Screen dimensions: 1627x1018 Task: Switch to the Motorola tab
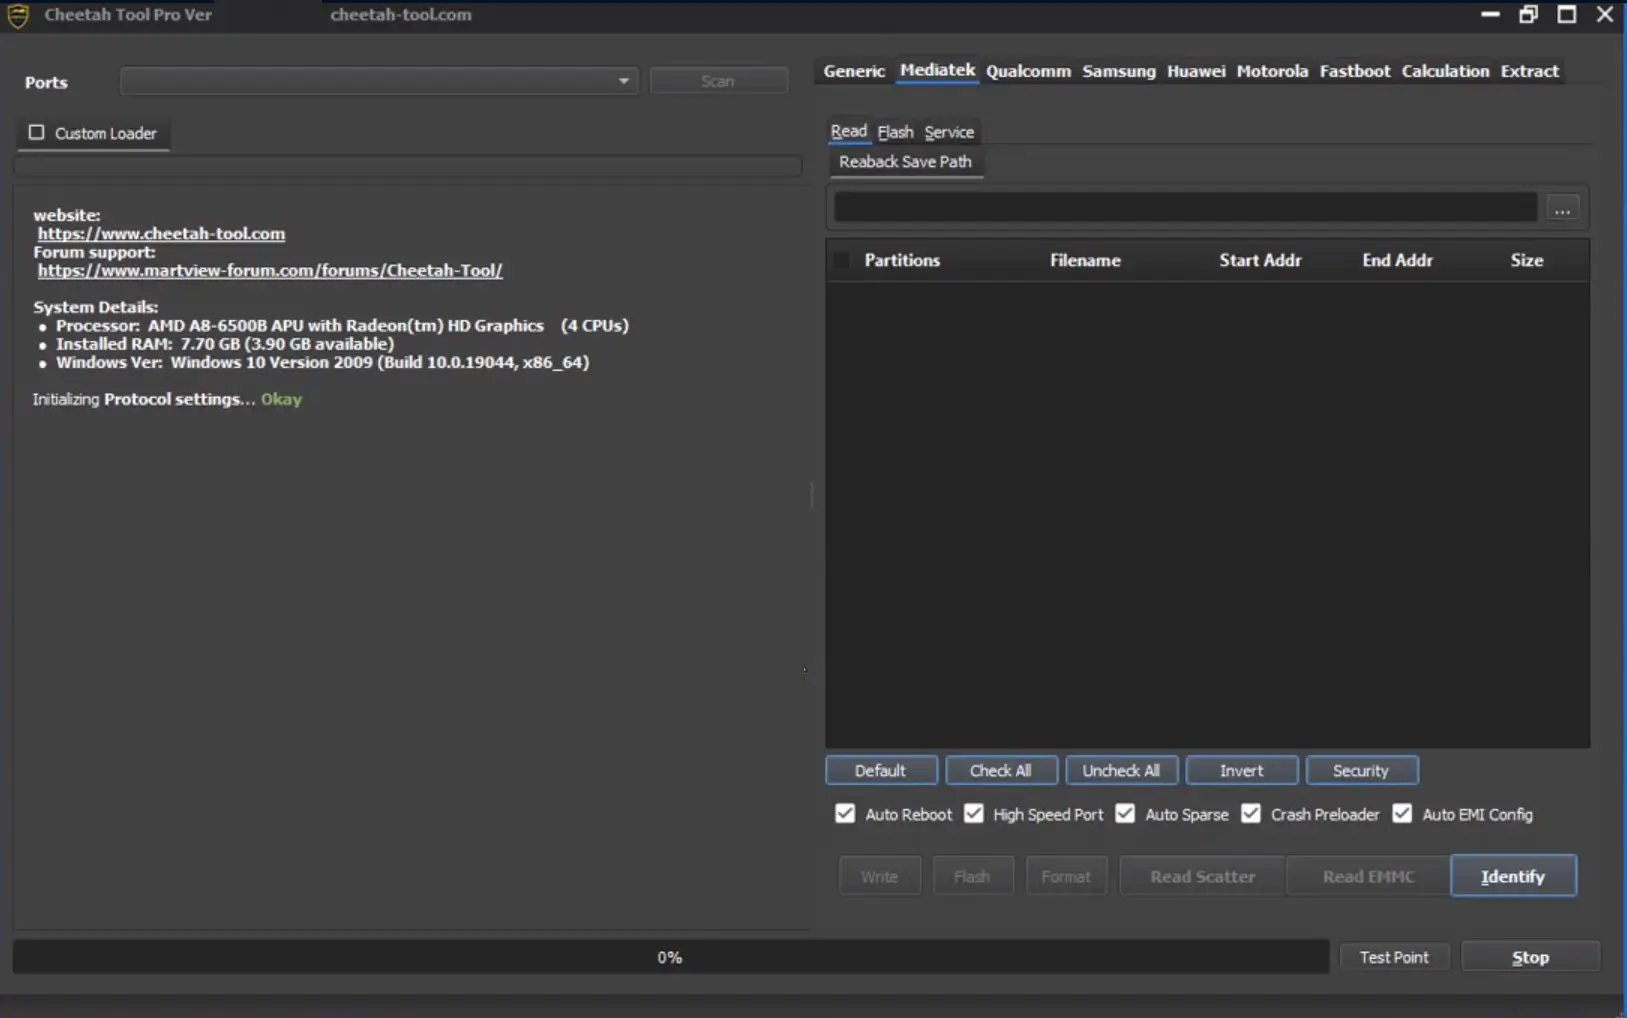(x=1272, y=71)
